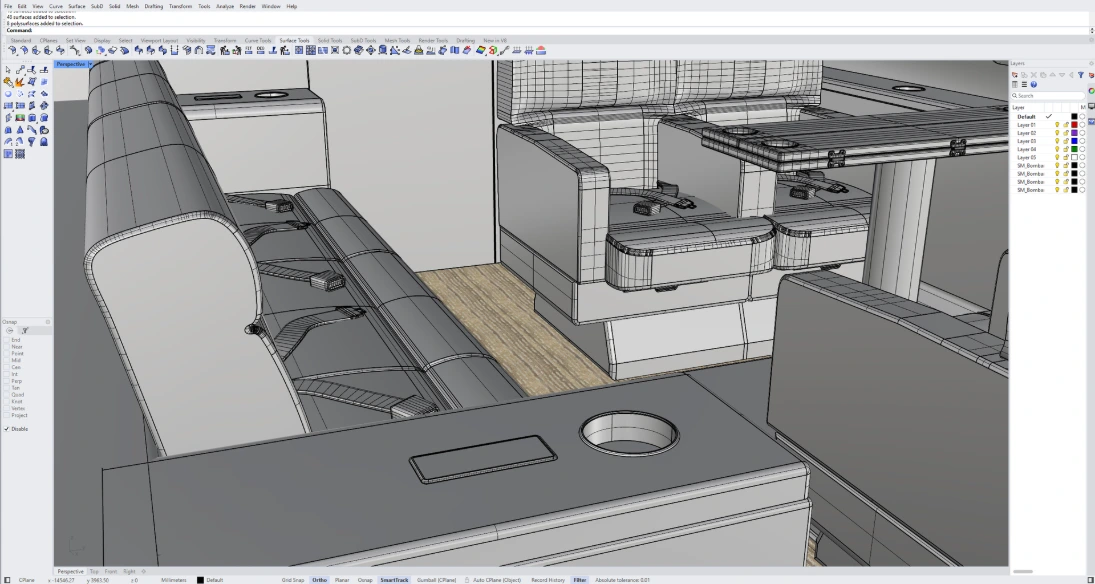Toggle visibility lightbulb for Layer 01
Image resolution: width=1095 pixels, height=584 pixels.
point(1057,125)
